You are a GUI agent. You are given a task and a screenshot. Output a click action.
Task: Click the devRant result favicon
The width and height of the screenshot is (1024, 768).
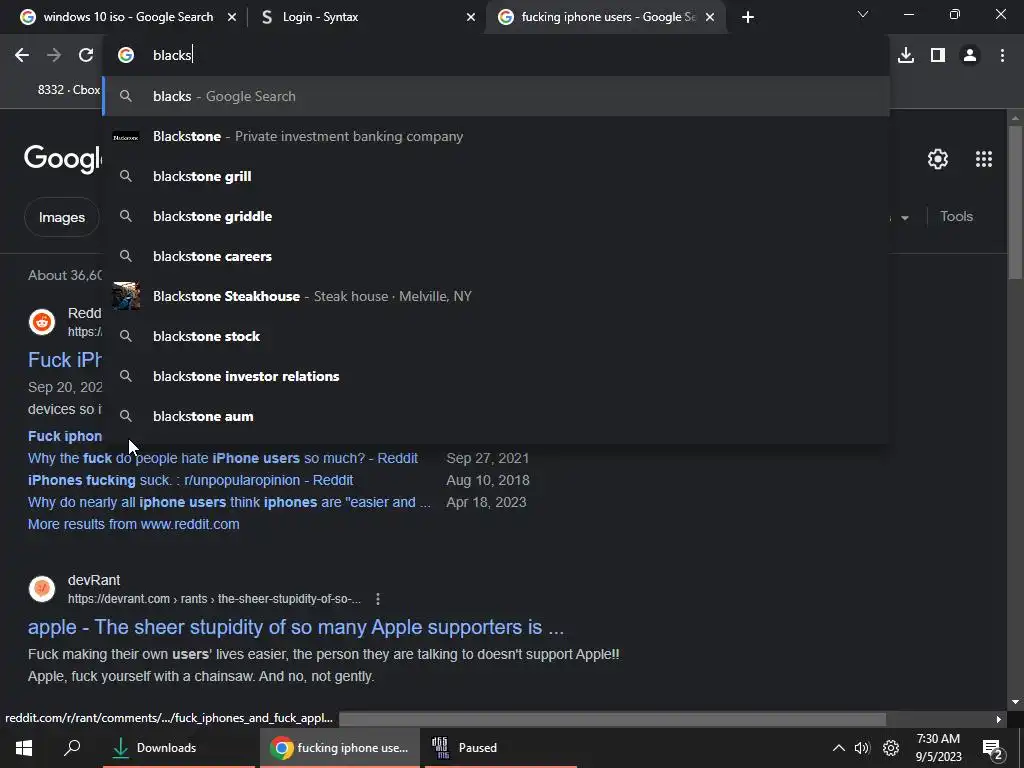click(x=42, y=588)
